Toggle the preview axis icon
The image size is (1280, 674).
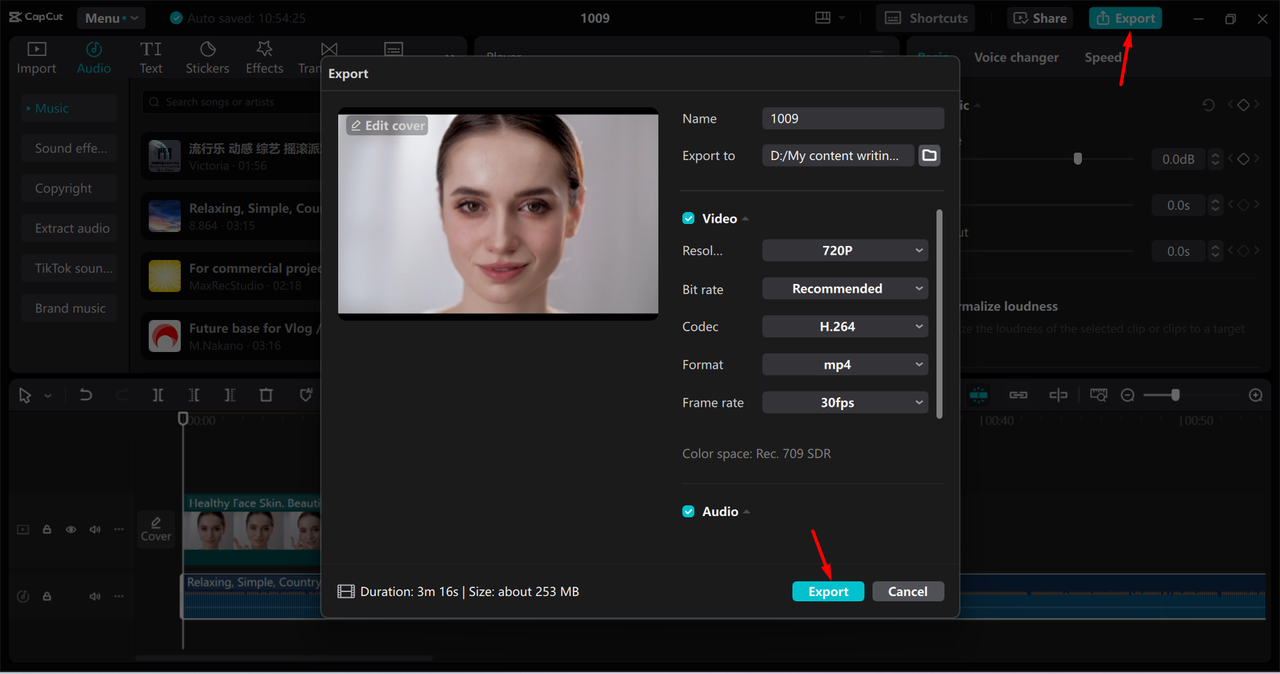pos(1058,395)
